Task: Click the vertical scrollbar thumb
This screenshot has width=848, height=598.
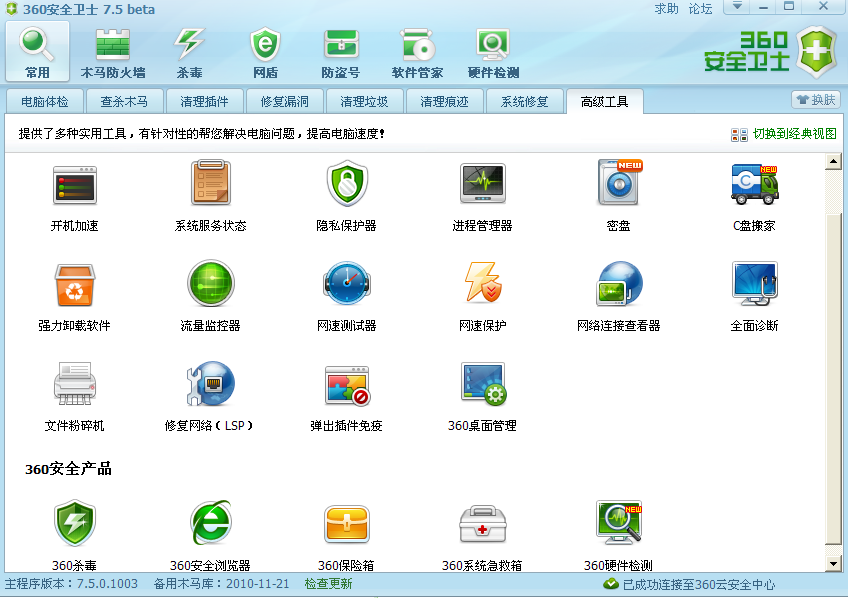Action: click(x=833, y=378)
